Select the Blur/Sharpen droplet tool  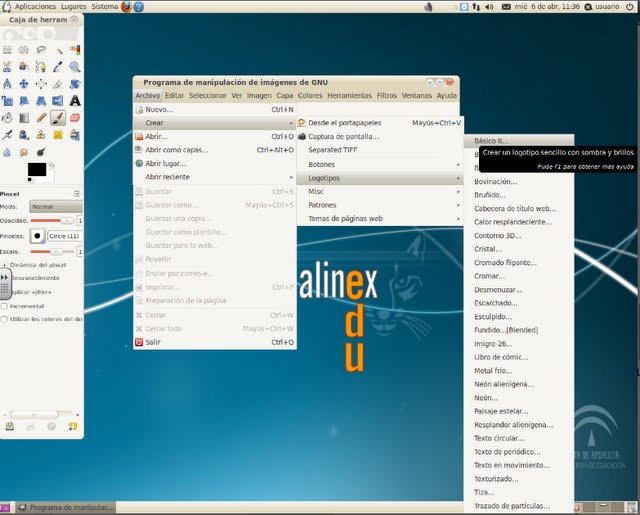(x=7, y=152)
